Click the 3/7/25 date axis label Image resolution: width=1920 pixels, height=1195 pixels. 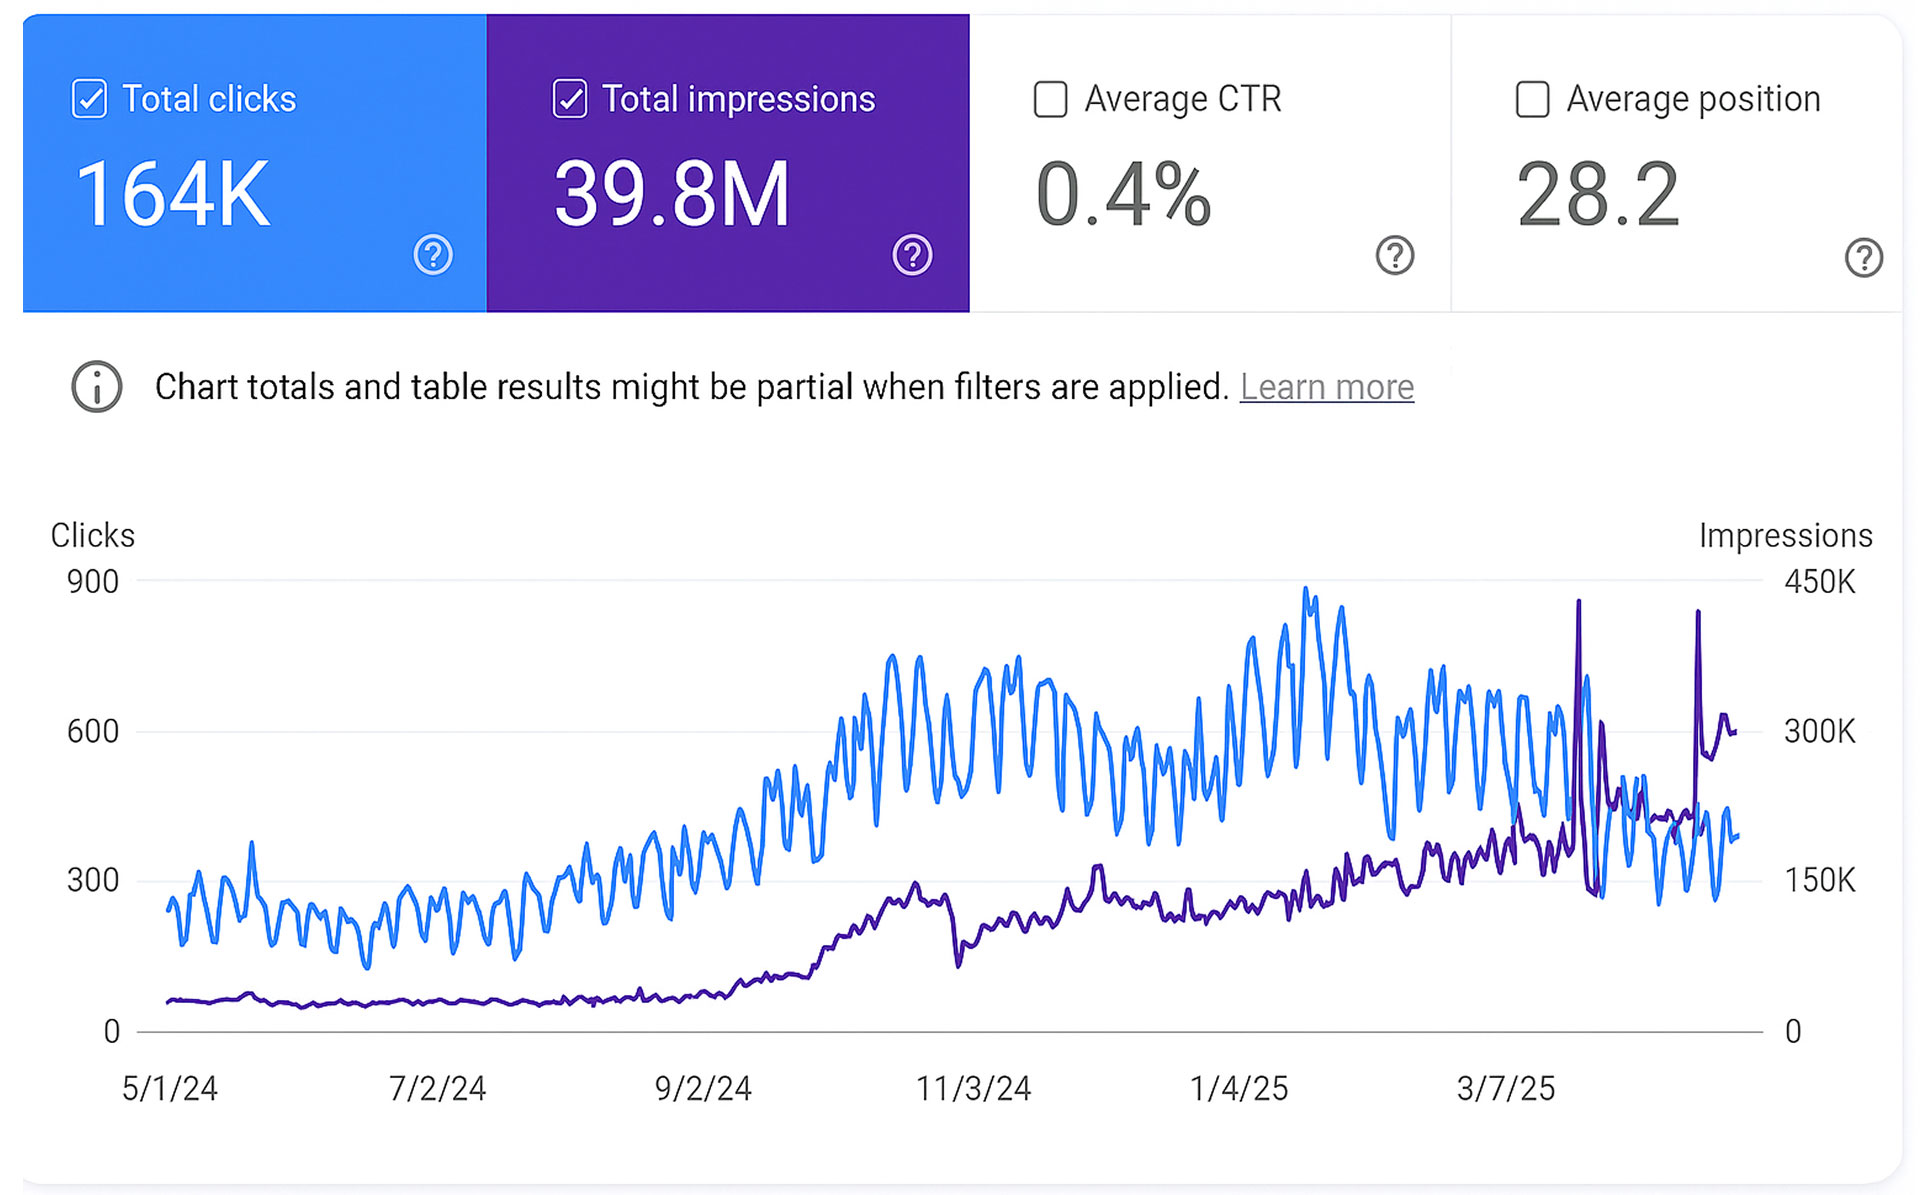(1506, 1088)
